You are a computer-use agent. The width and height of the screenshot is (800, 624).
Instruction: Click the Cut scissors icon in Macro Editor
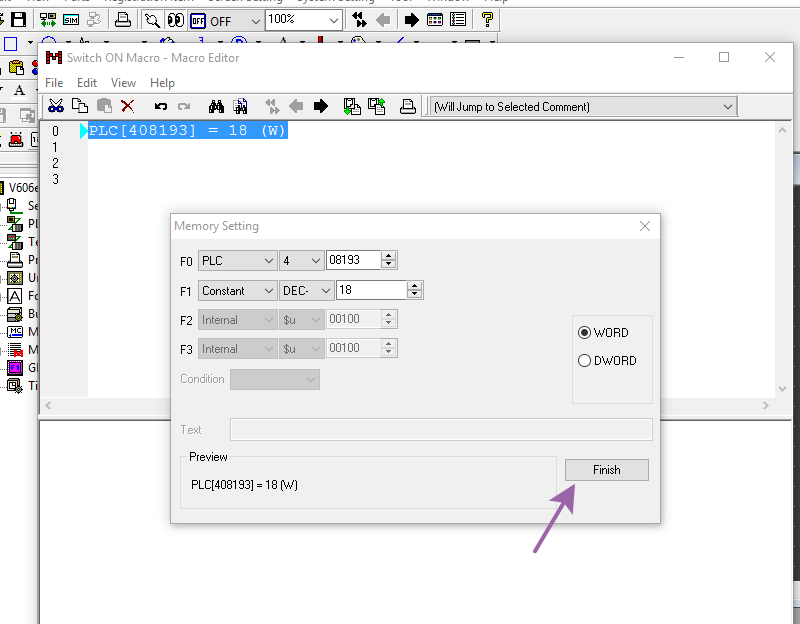coord(56,106)
